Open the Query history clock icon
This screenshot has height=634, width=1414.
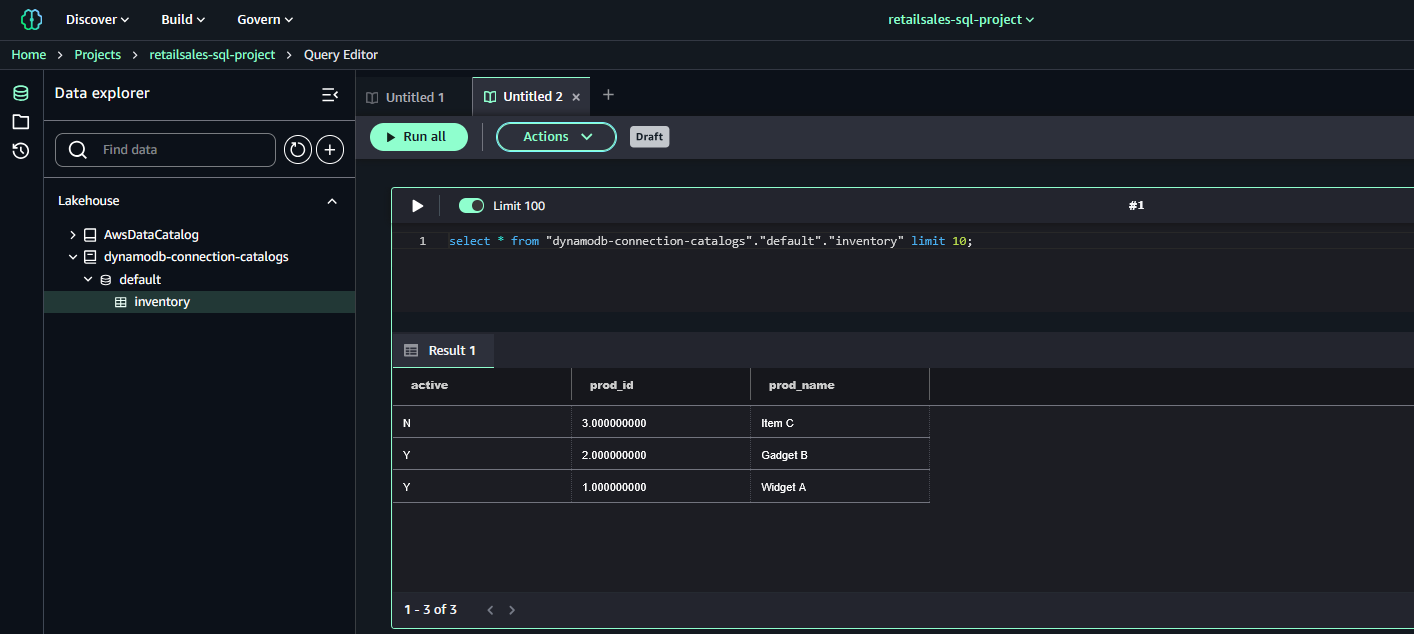[x=20, y=151]
